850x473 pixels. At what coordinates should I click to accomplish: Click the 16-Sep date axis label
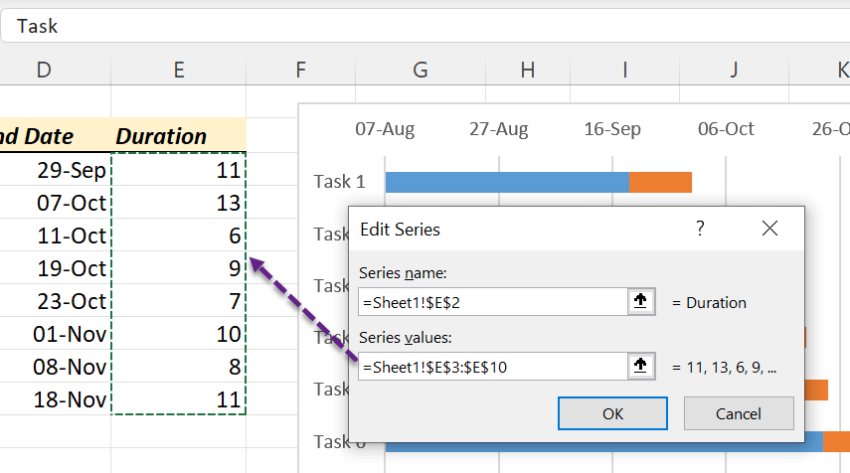pyautogui.click(x=613, y=129)
